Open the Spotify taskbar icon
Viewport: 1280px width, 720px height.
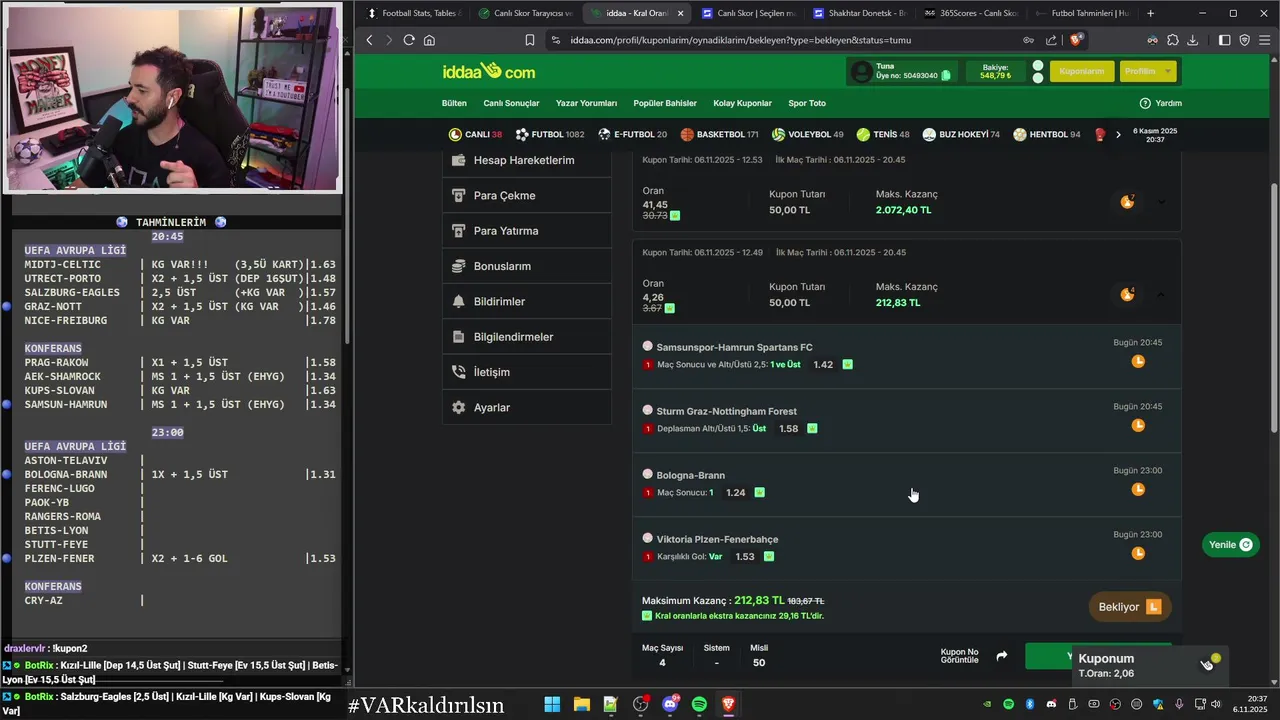(x=699, y=704)
